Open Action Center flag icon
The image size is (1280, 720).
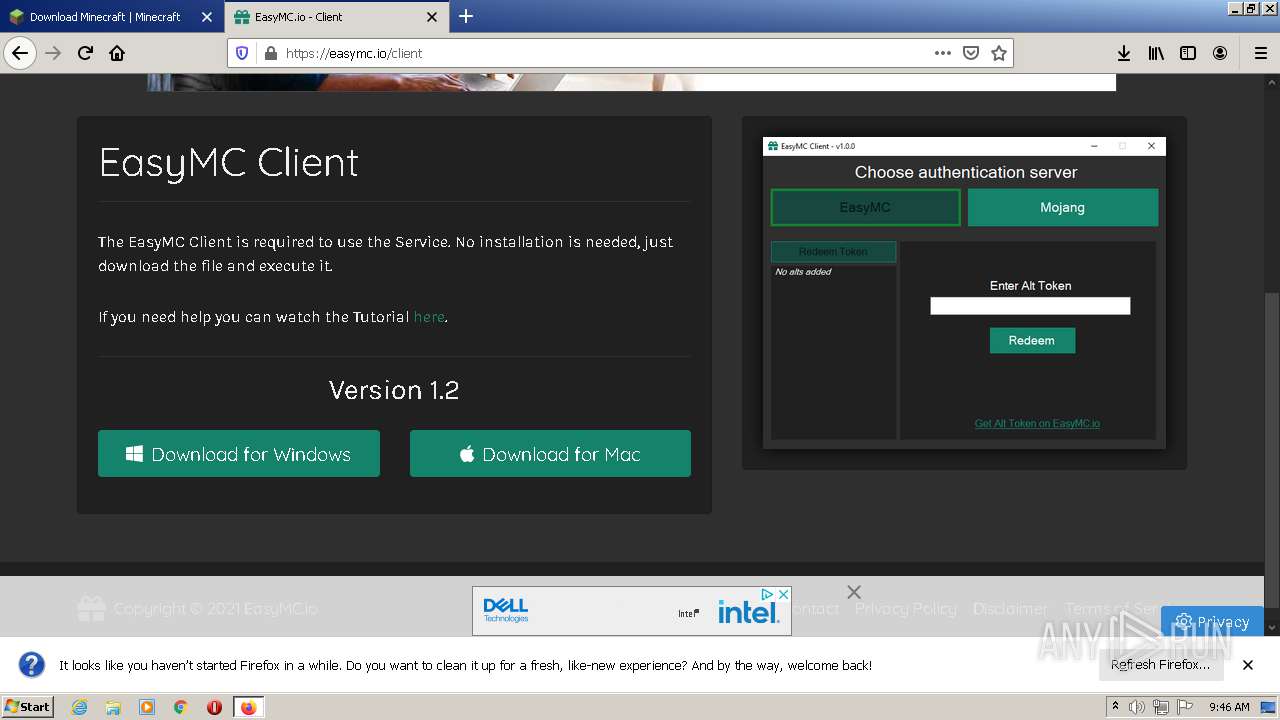click(1184, 707)
